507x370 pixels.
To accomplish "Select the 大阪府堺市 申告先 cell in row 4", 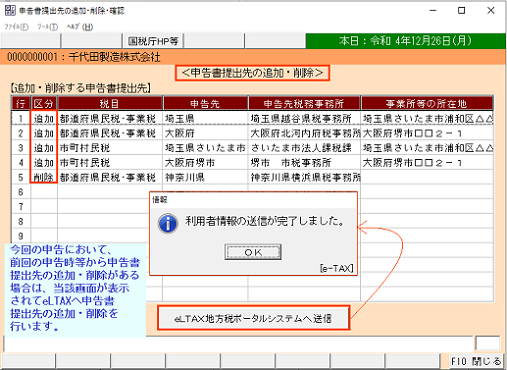I will pyautogui.click(x=205, y=163).
